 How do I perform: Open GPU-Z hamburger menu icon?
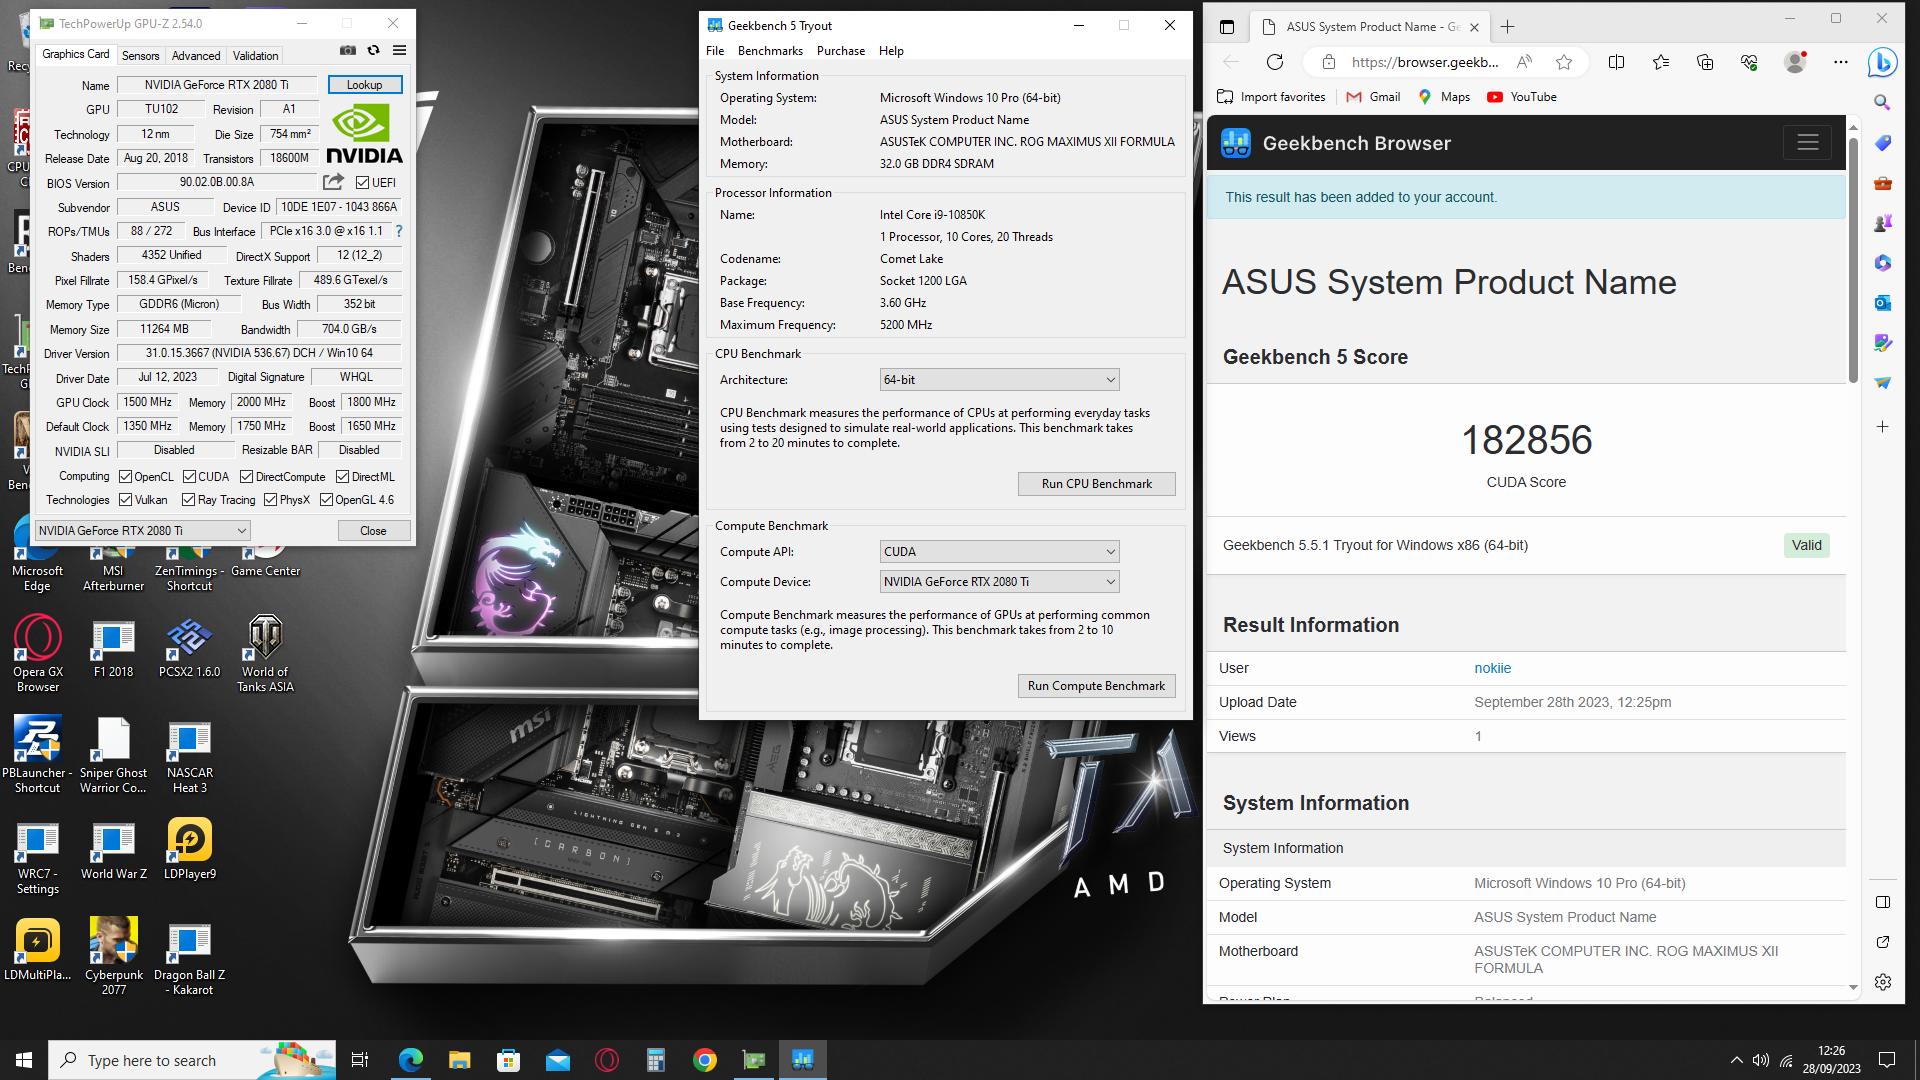pyautogui.click(x=399, y=51)
